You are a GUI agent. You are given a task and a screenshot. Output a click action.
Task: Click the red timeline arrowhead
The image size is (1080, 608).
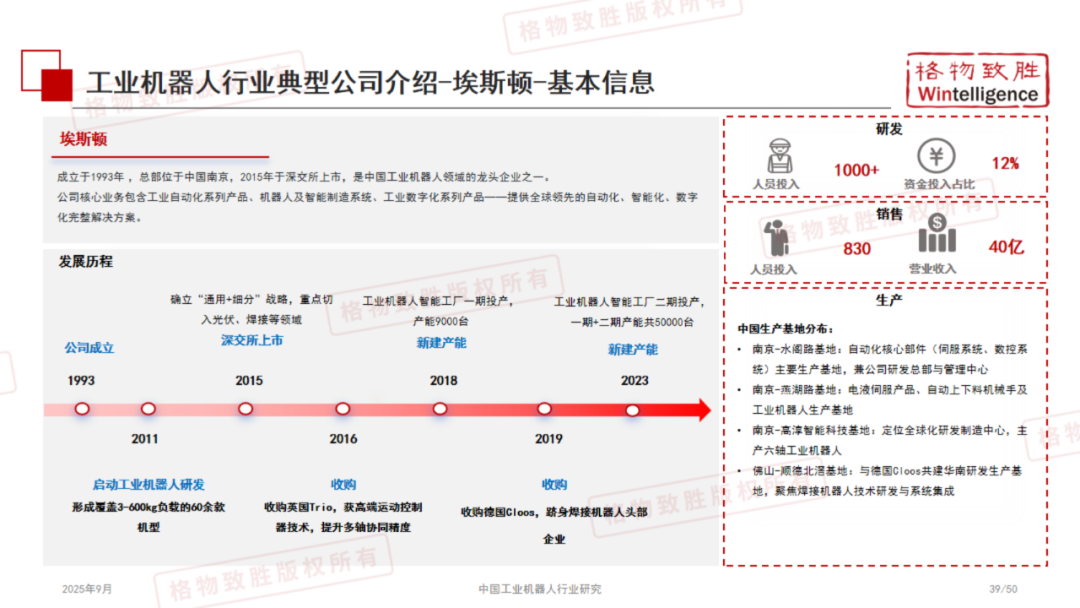click(704, 410)
